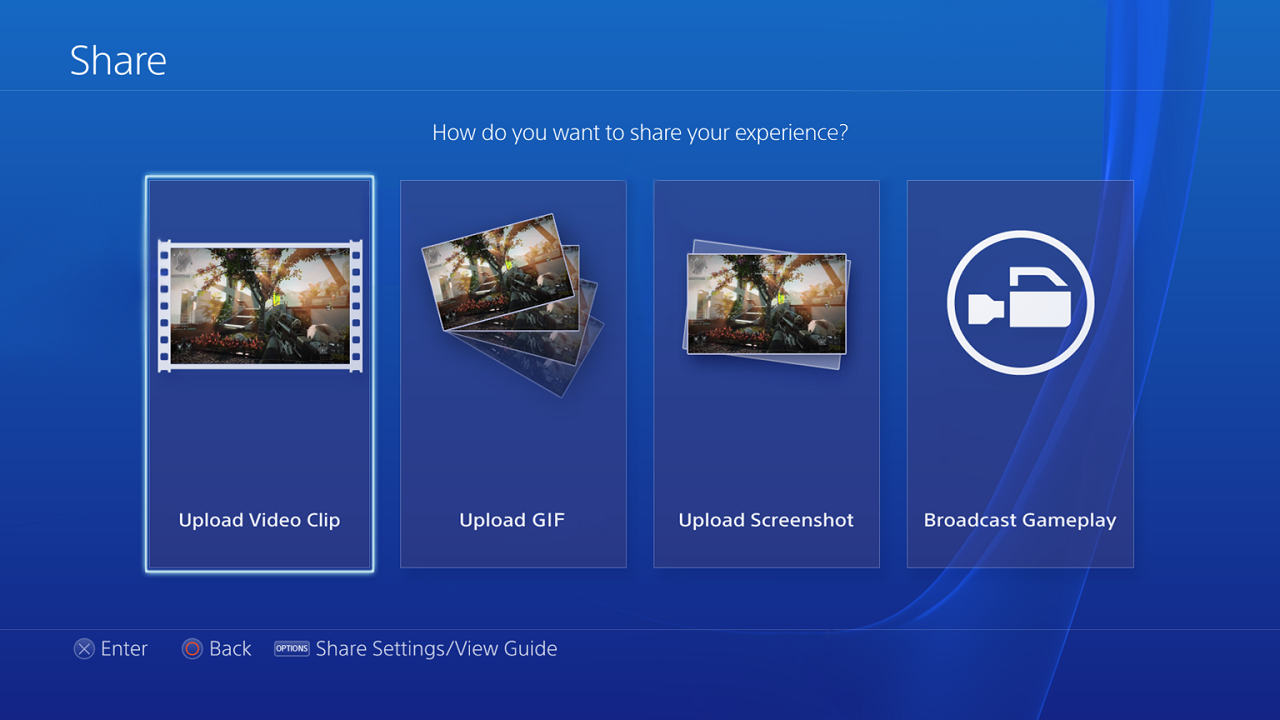Open Share Settings/View Guide
This screenshot has height=720, width=1280.
click(436, 649)
